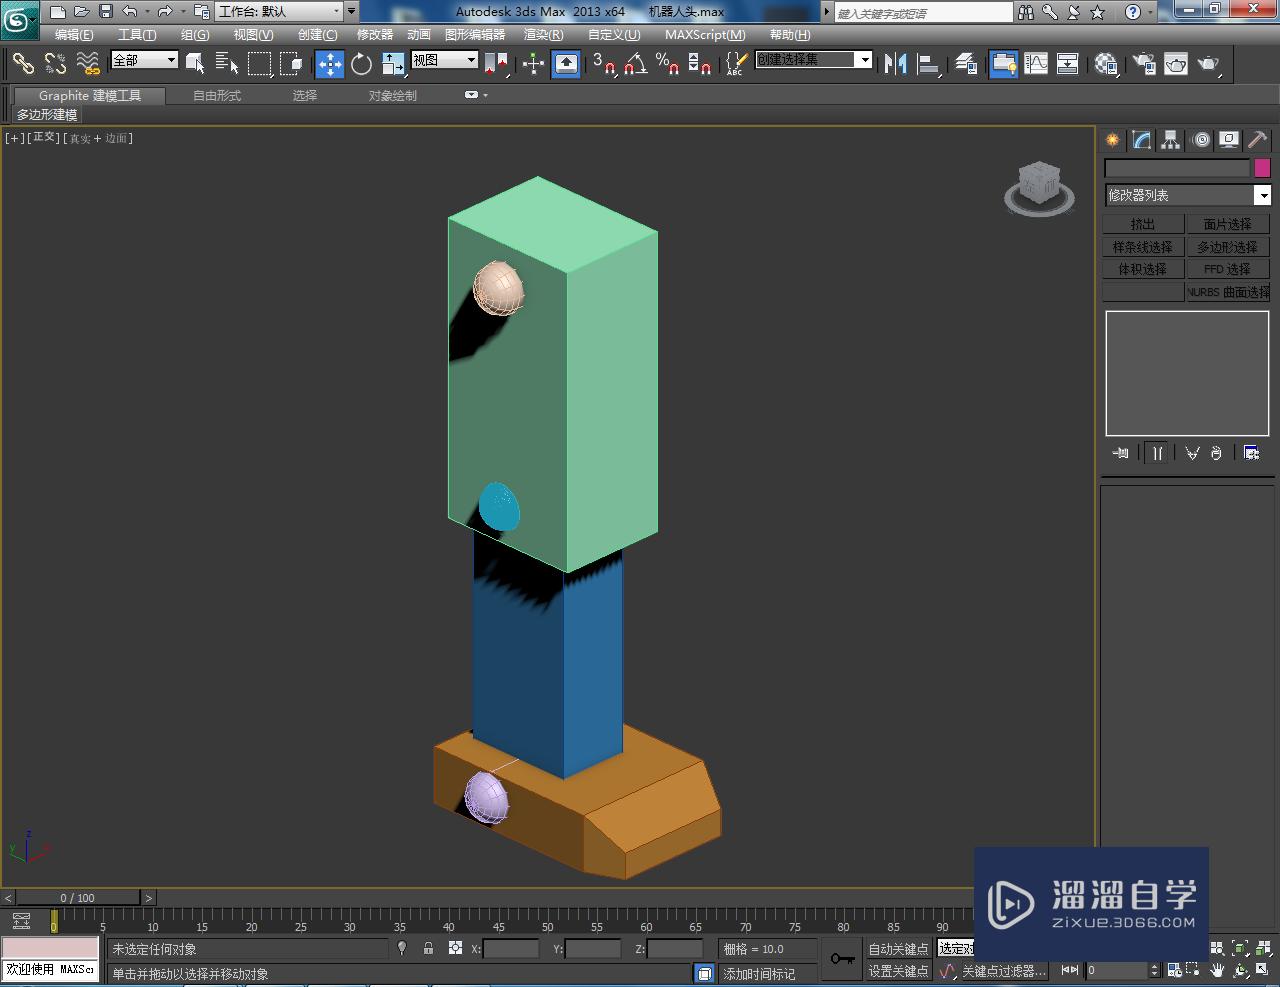Open the 真实 + 边面 shading label menu
Viewport: 1280px width, 987px height.
click(x=99, y=138)
